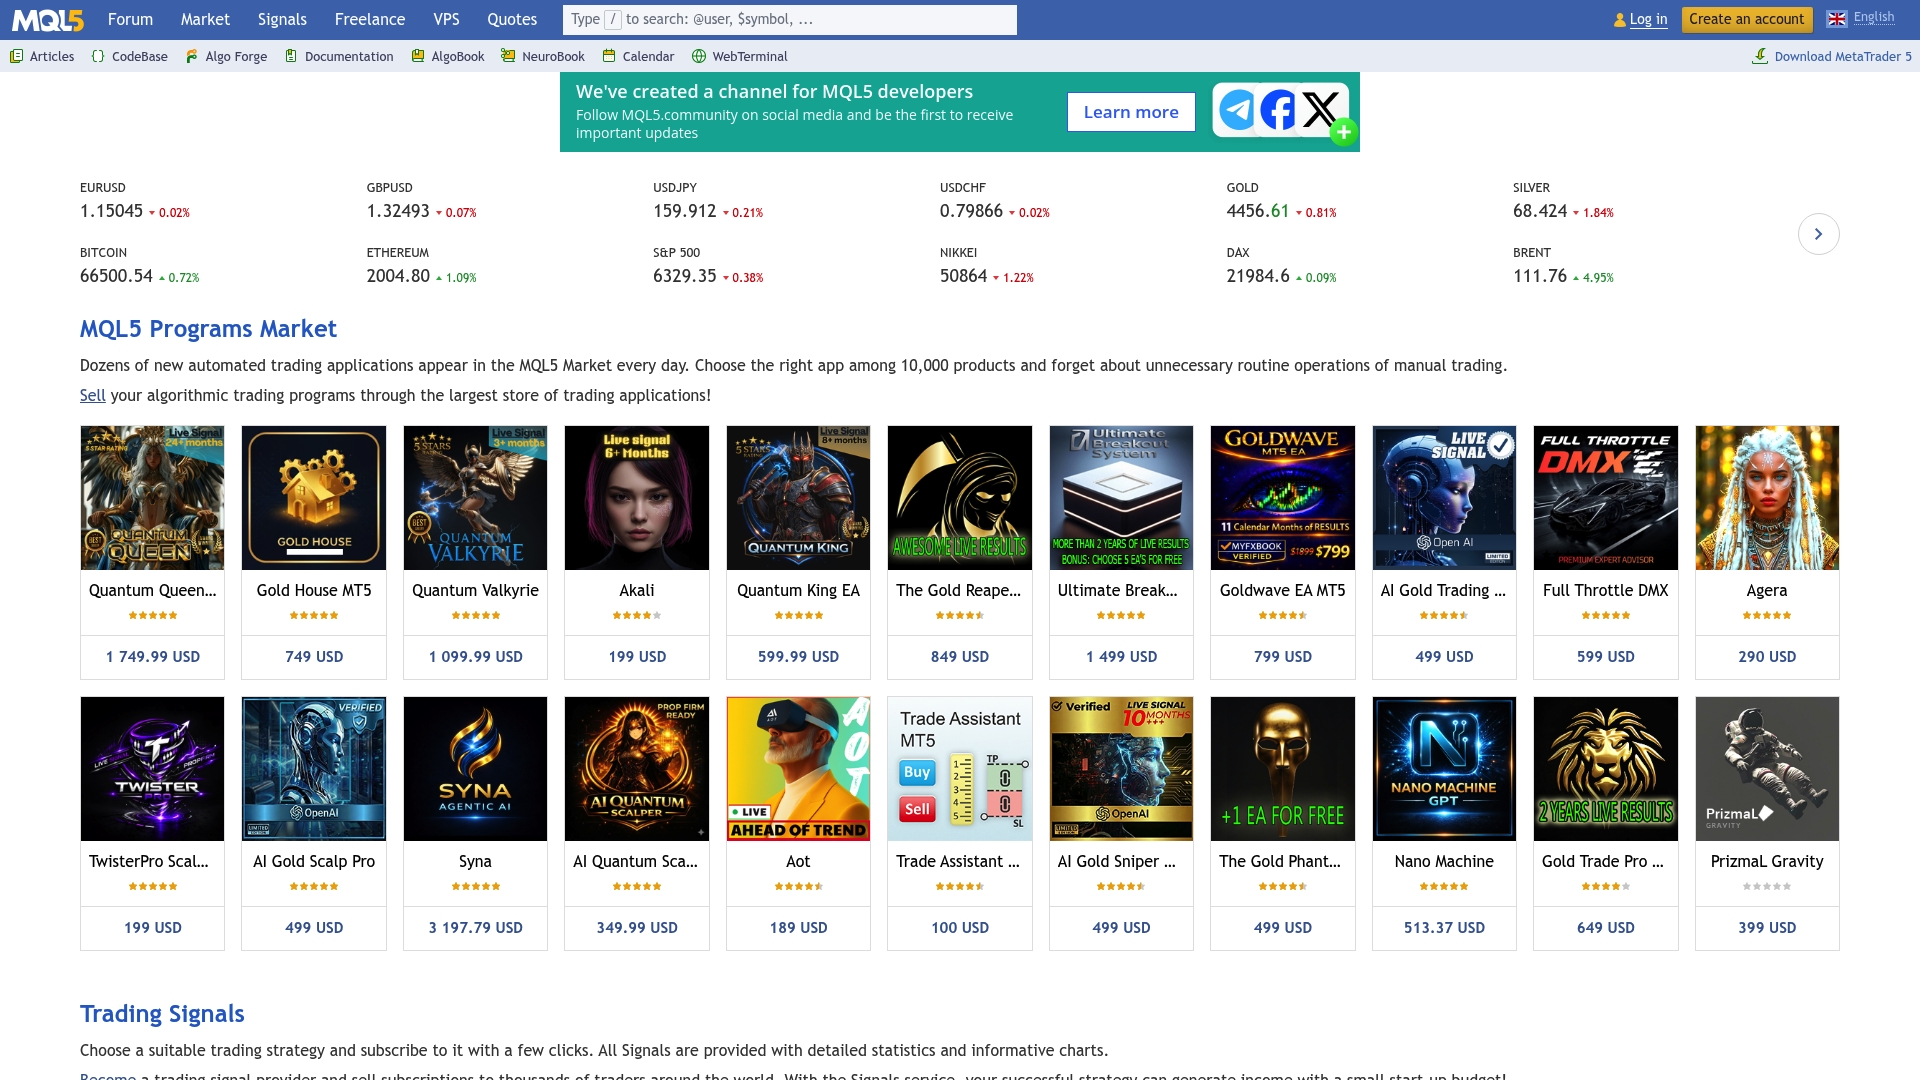Open Gold House MT5 product thumbnail
1920x1080 pixels.
point(314,498)
